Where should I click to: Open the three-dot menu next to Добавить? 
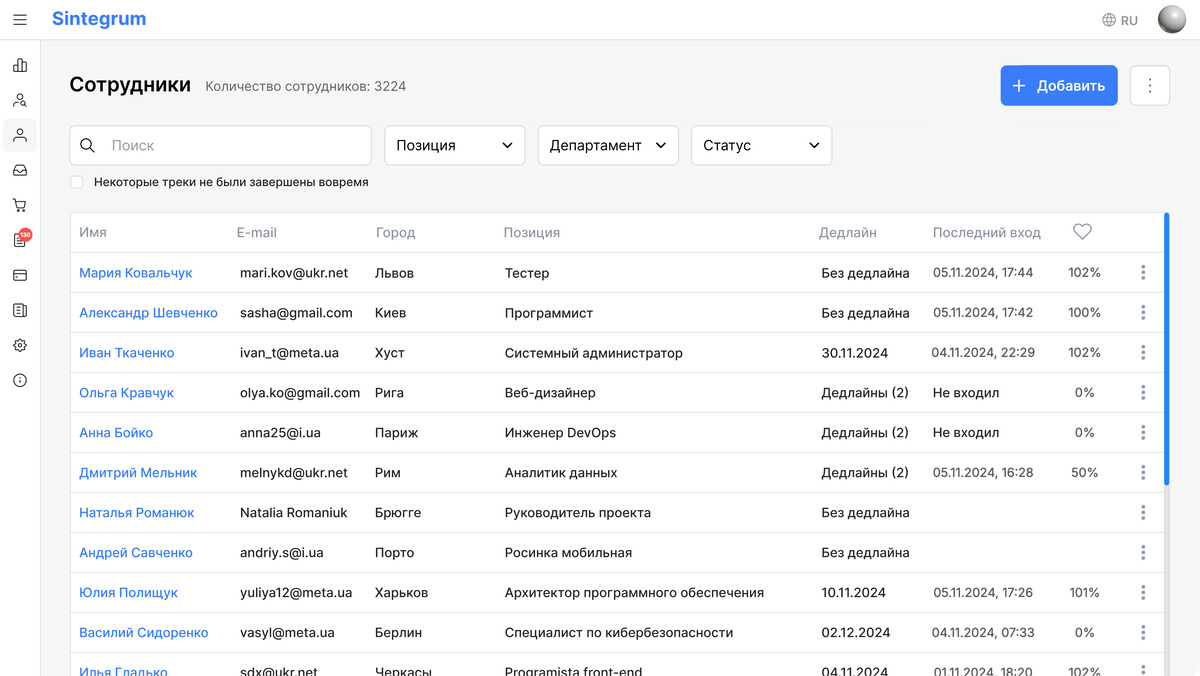point(1150,86)
